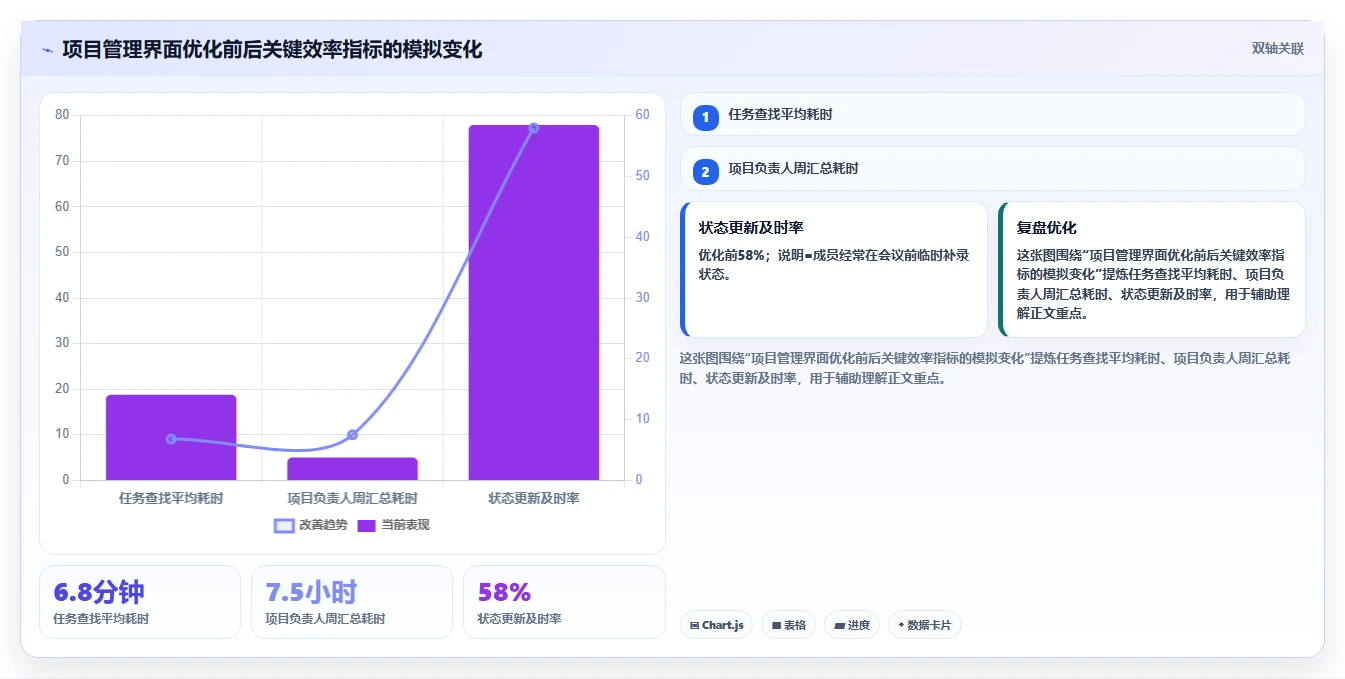
Task: Click the x-axis label 任务查找平均耗时
Action: point(171,498)
